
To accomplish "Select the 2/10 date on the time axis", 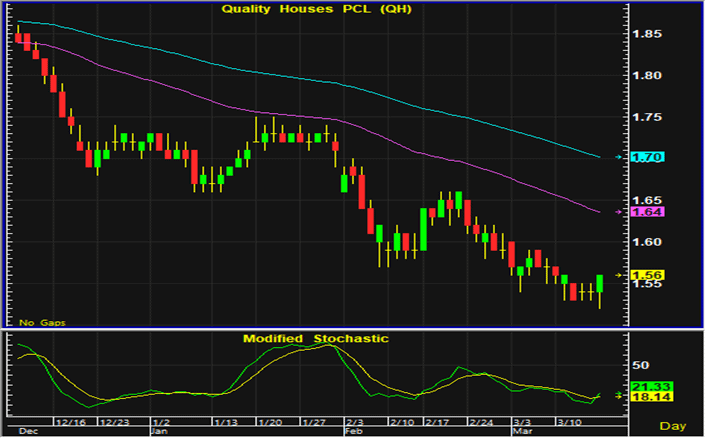I will pos(404,423).
